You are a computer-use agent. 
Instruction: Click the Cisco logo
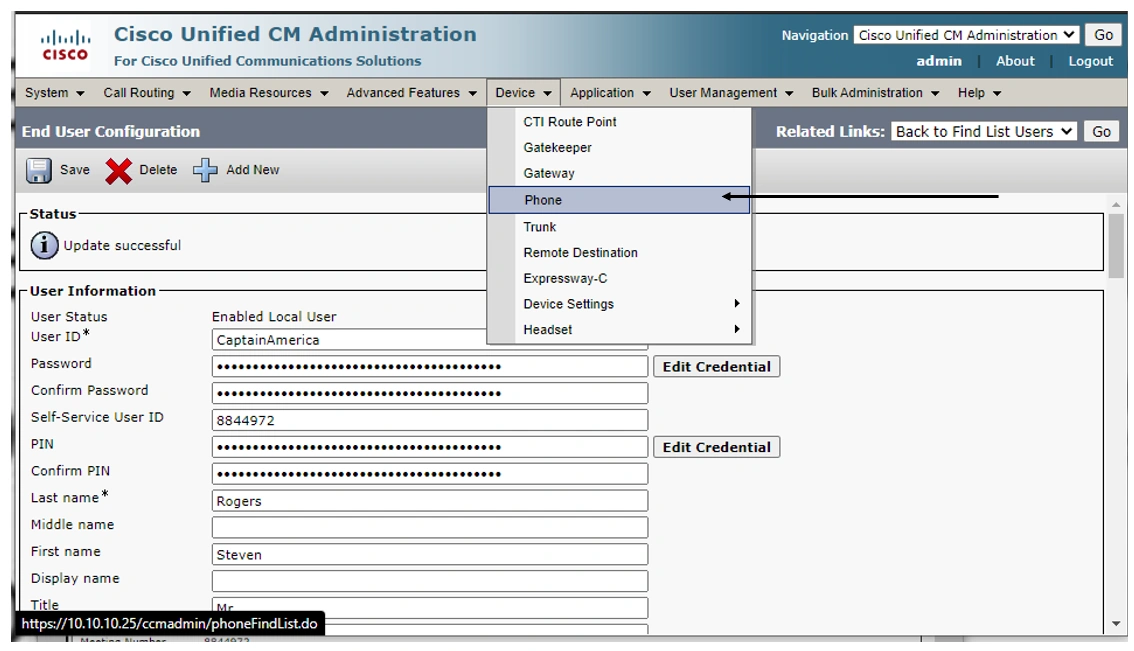pos(65,46)
